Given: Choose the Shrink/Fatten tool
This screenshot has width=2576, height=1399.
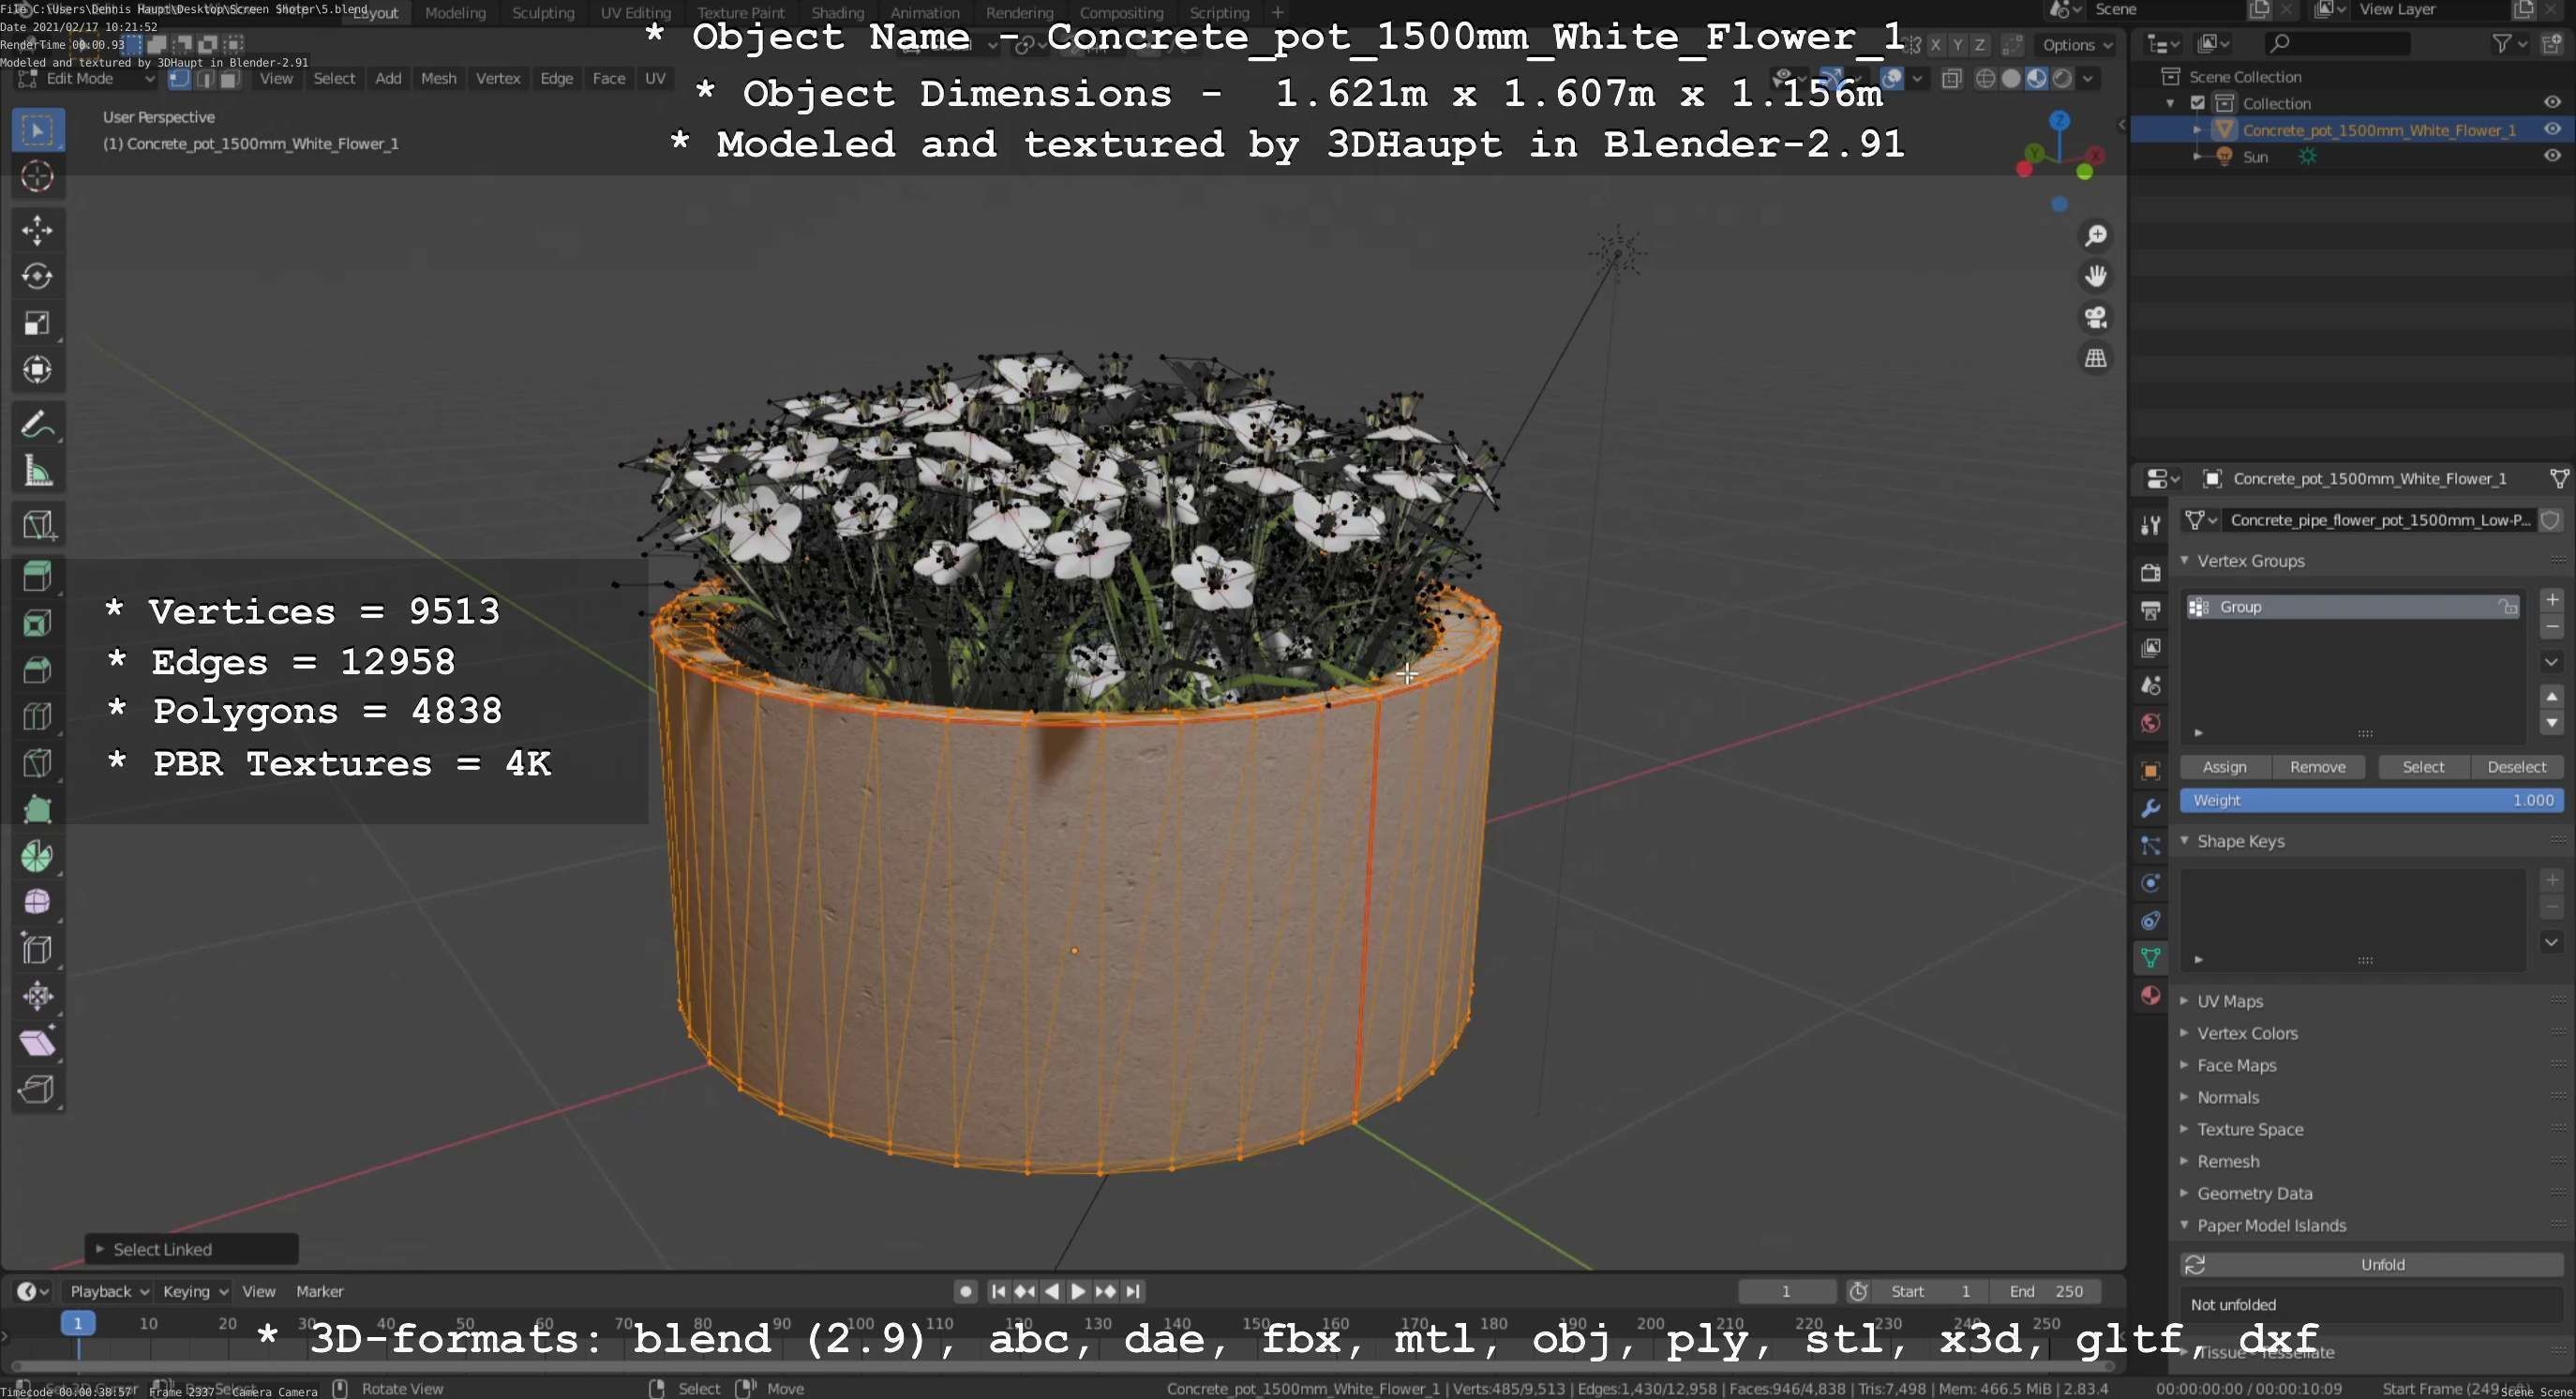Looking at the screenshot, I should tap(38, 996).
